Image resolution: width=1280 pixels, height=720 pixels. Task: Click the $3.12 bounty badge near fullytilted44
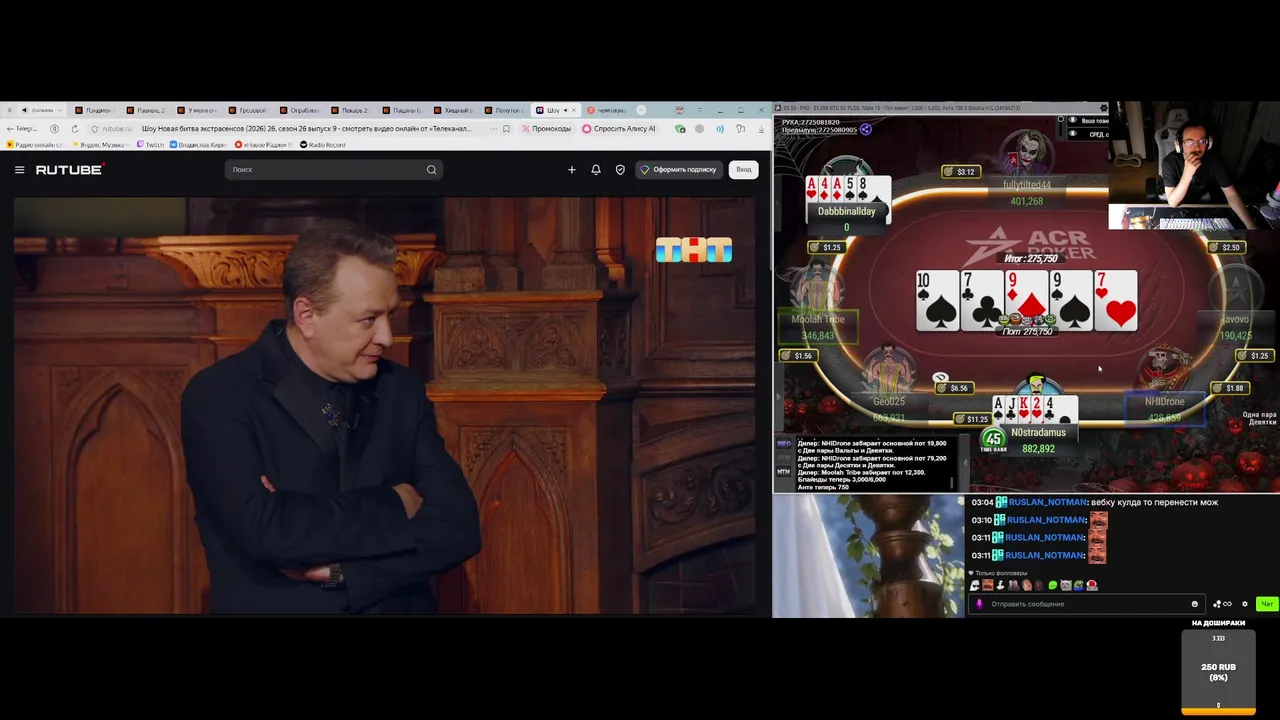(959, 172)
